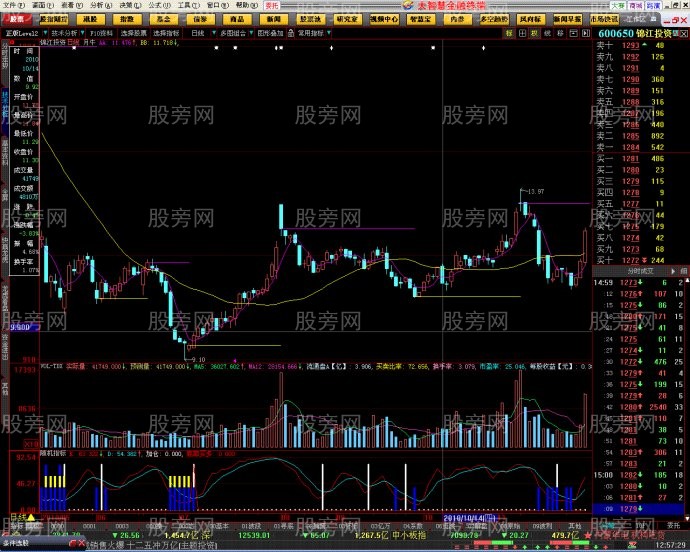
Task: Click the 细 detail button in 分时成交 header
Action: (x=684, y=271)
